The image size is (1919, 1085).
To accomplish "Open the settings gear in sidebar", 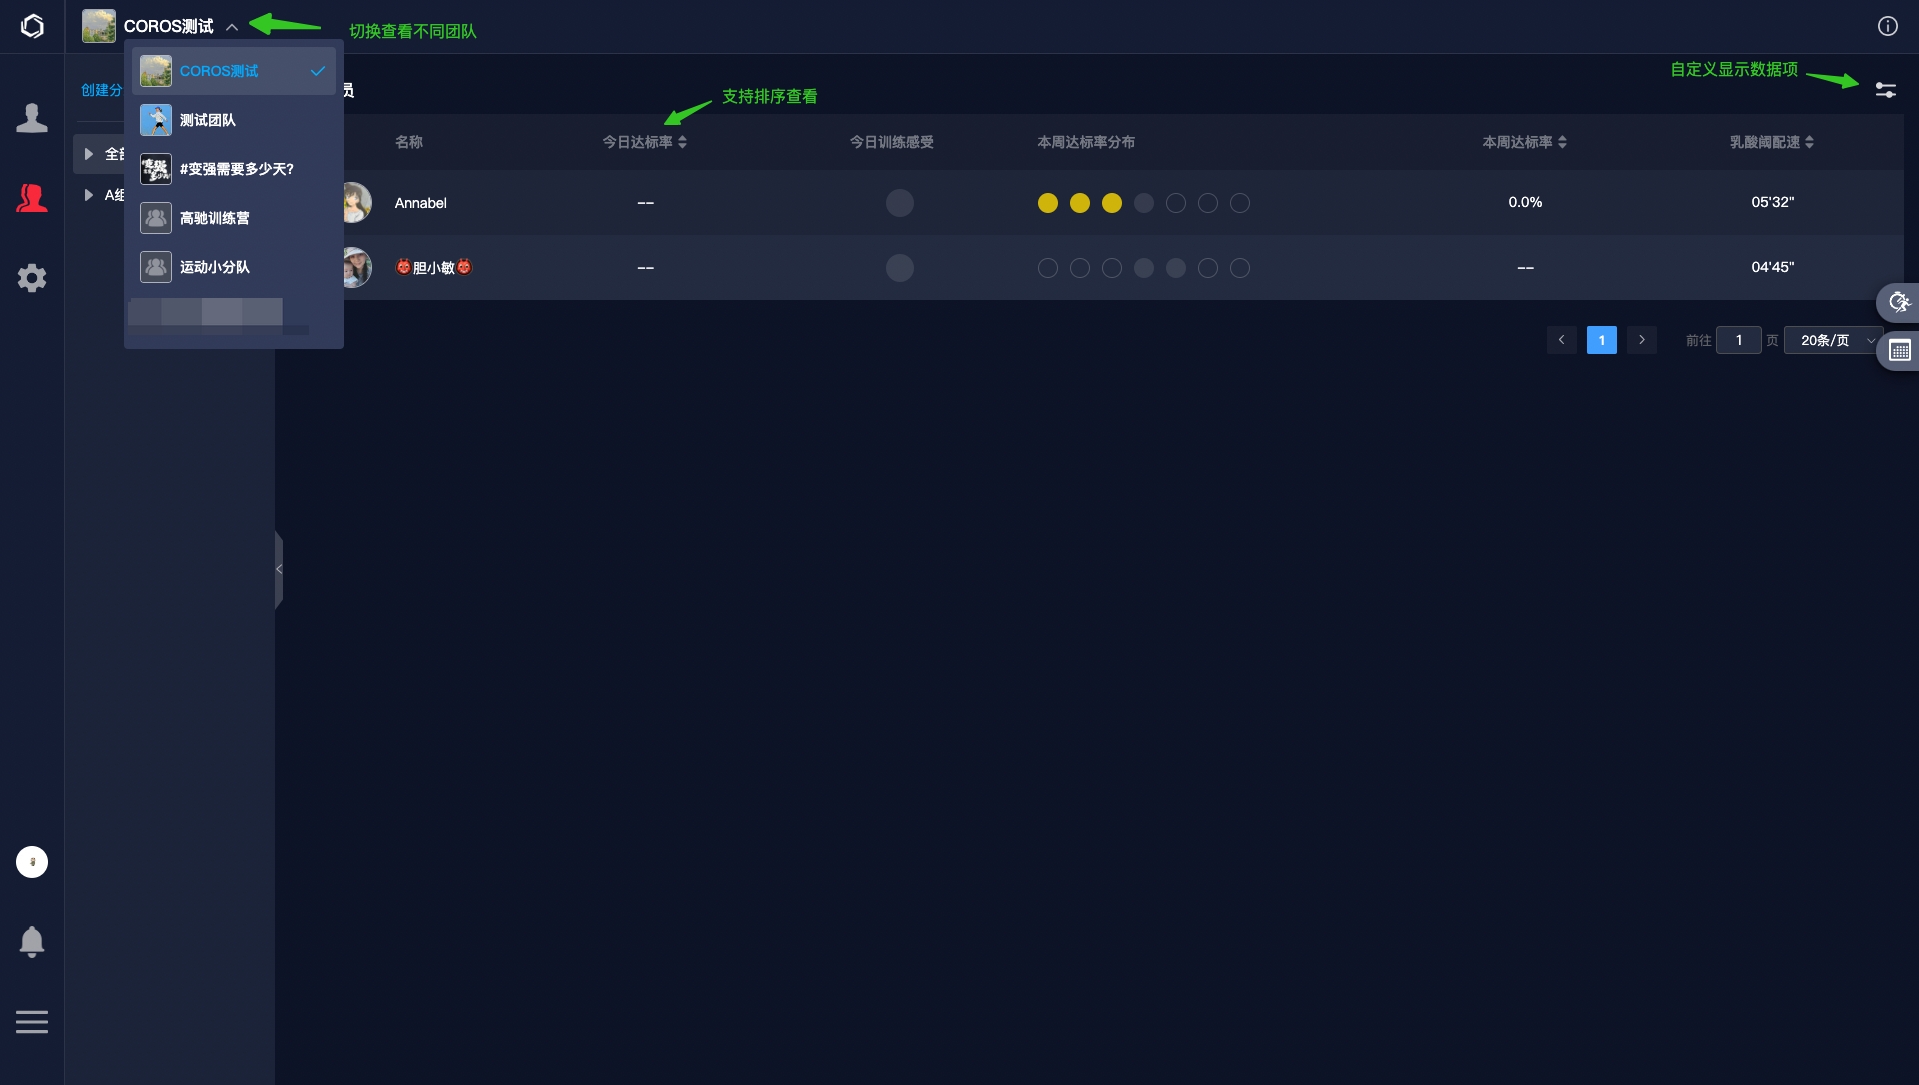I will 32,278.
